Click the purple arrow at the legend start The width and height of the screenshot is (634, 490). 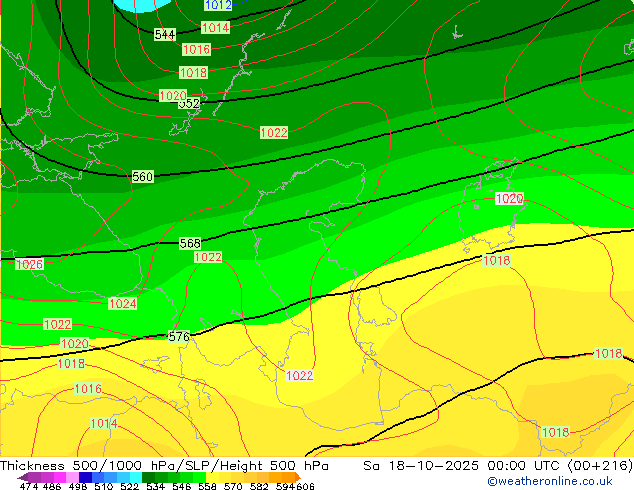tap(22, 477)
